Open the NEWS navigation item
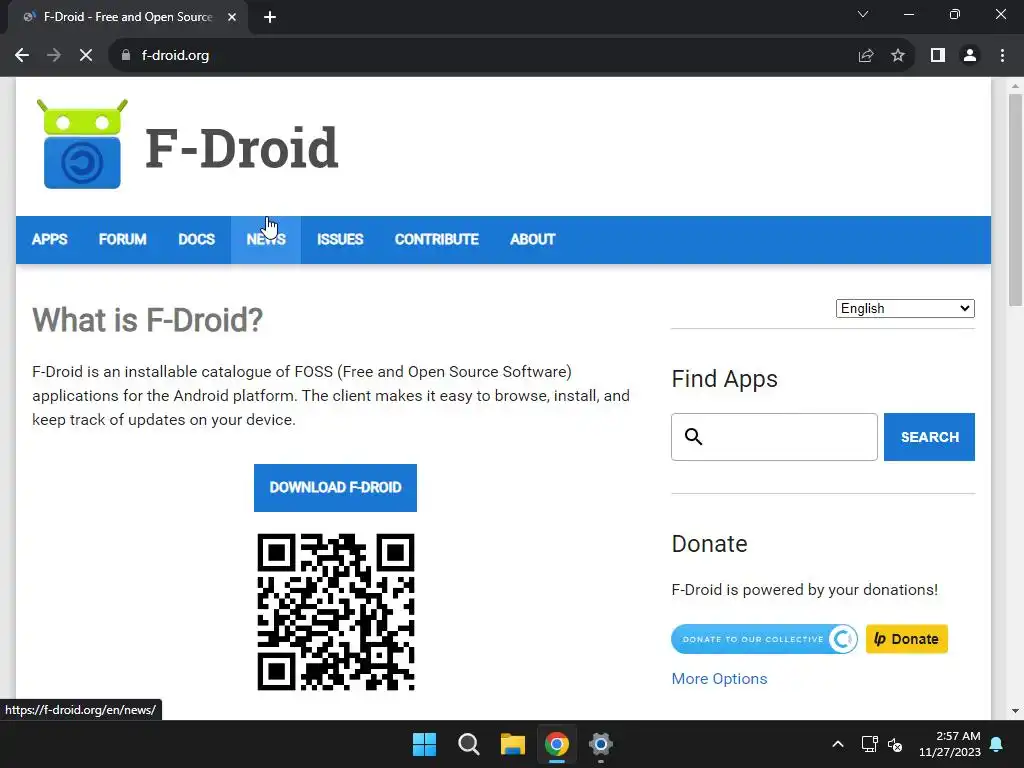The height and width of the screenshot is (768, 1024). click(x=266, y=240)
